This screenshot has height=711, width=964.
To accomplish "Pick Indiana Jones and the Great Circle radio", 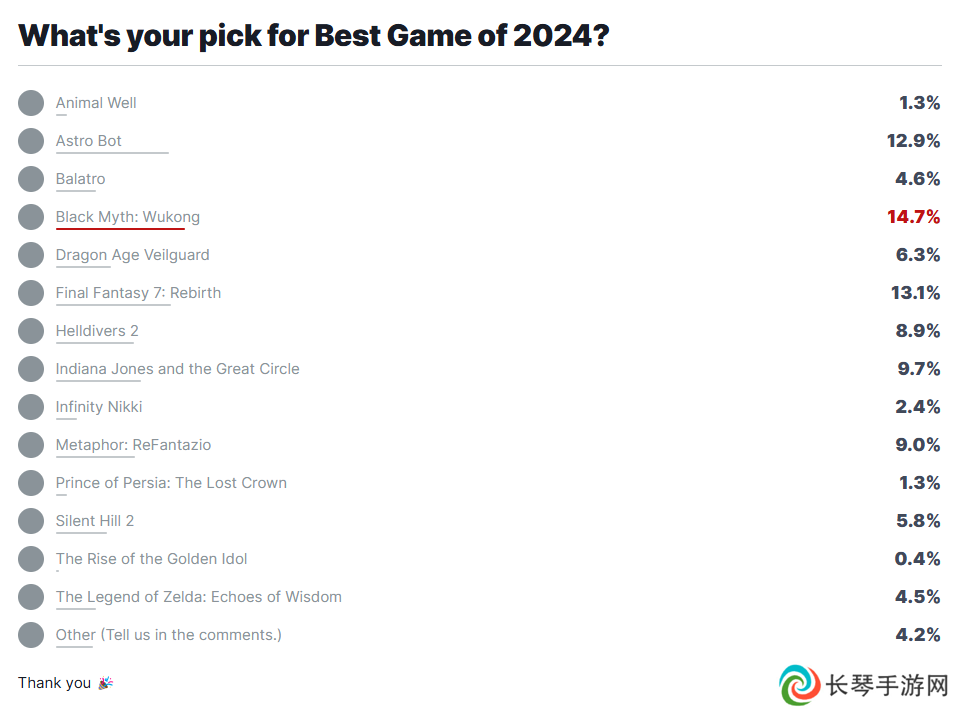I will coord(31,369).
